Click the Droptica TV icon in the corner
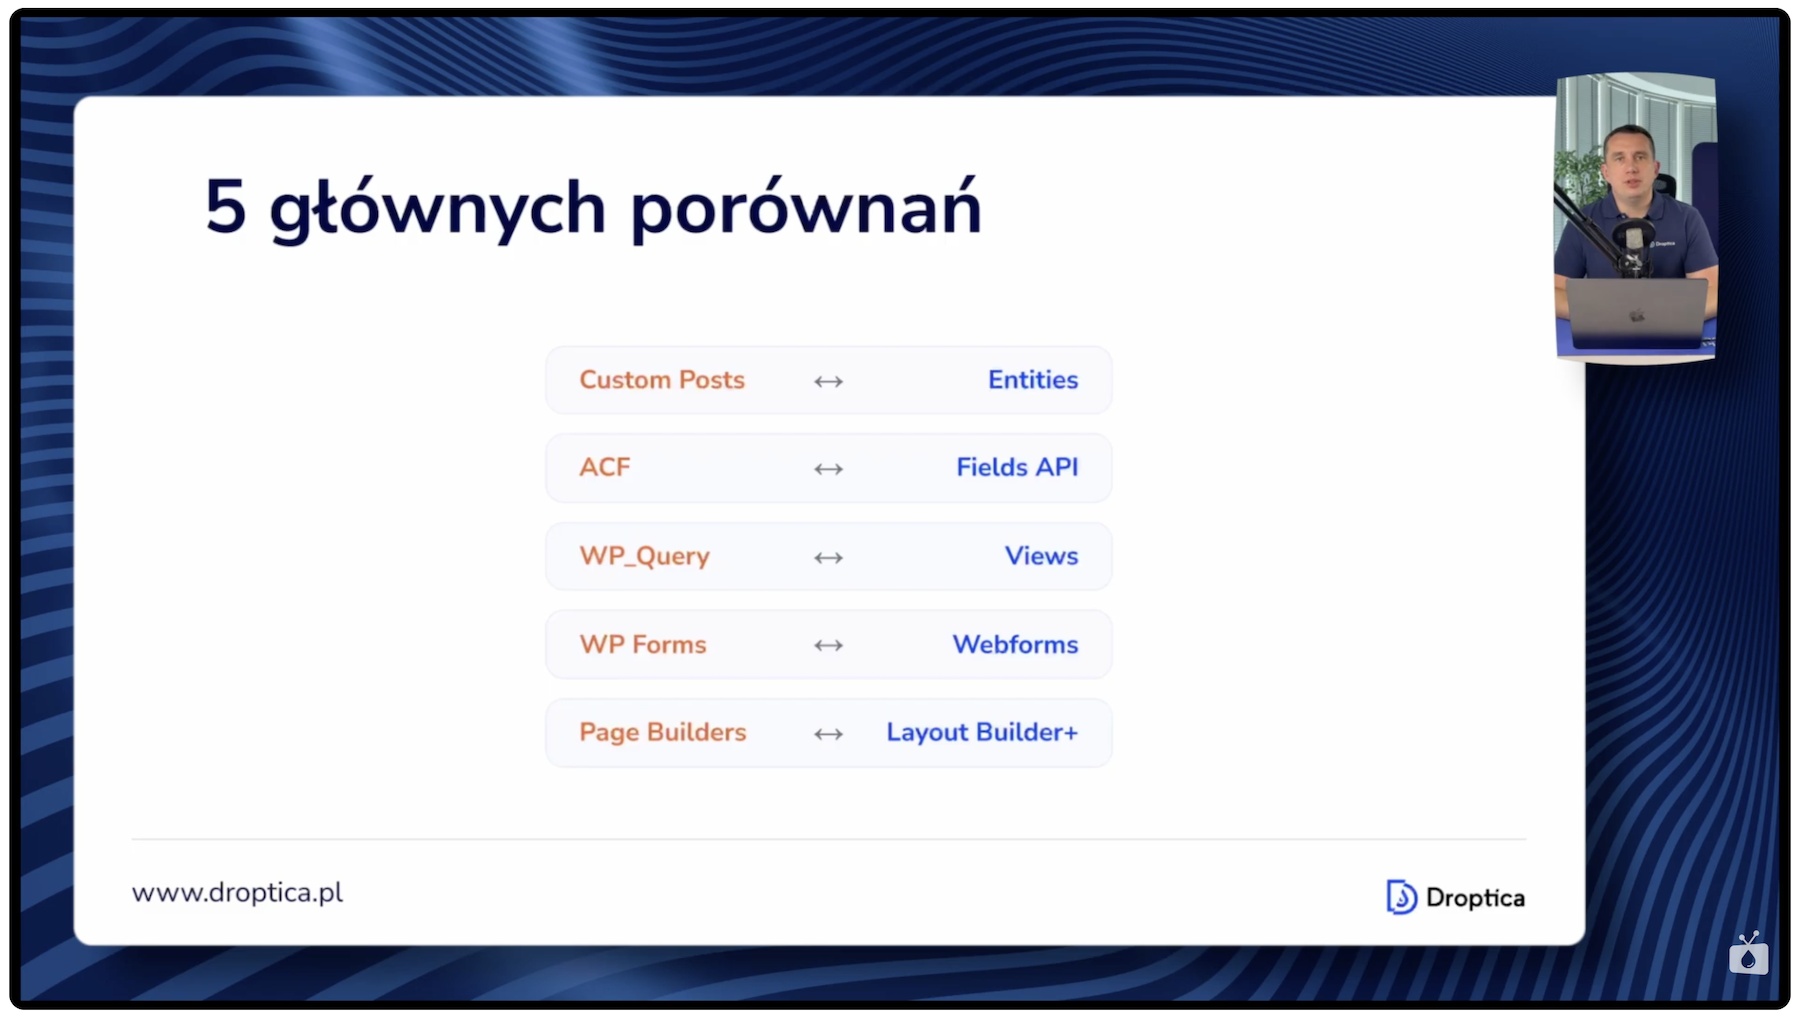This screenshot has height=1023, width=1800. tap(1750, 957)
